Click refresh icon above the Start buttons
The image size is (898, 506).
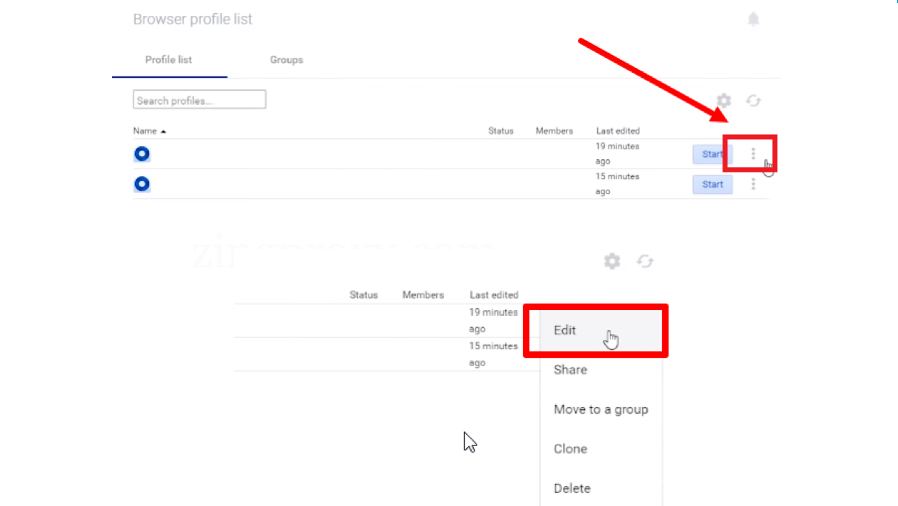pos(753,101)
